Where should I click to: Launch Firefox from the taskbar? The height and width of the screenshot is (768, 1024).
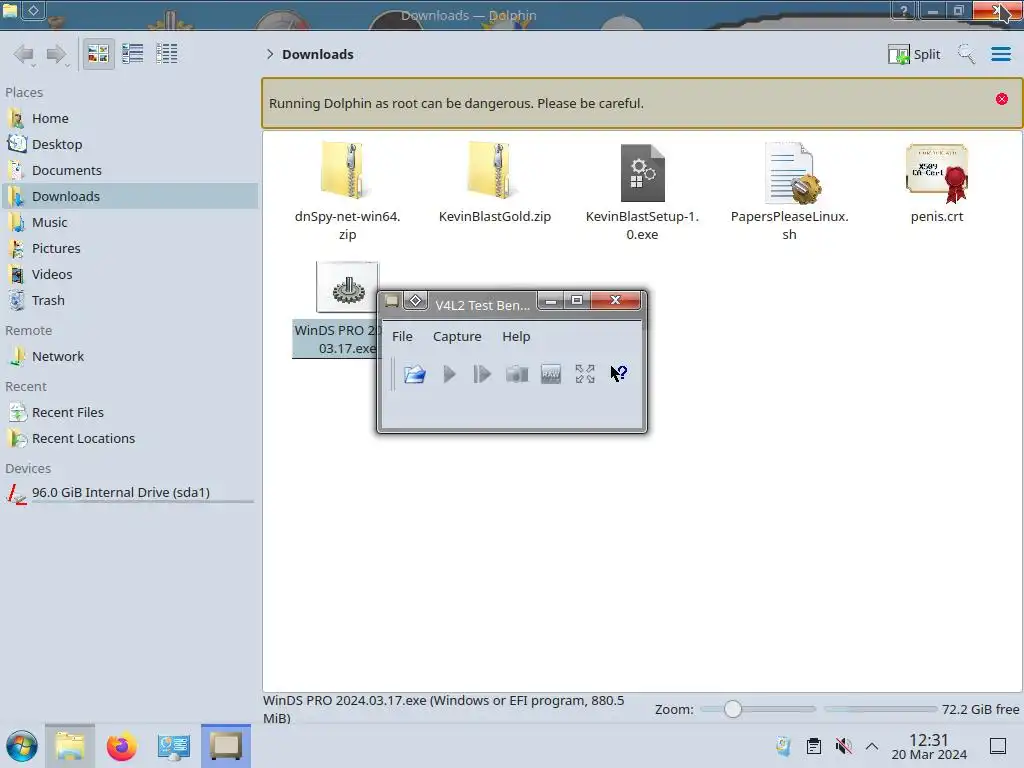(x=121, y=746)
